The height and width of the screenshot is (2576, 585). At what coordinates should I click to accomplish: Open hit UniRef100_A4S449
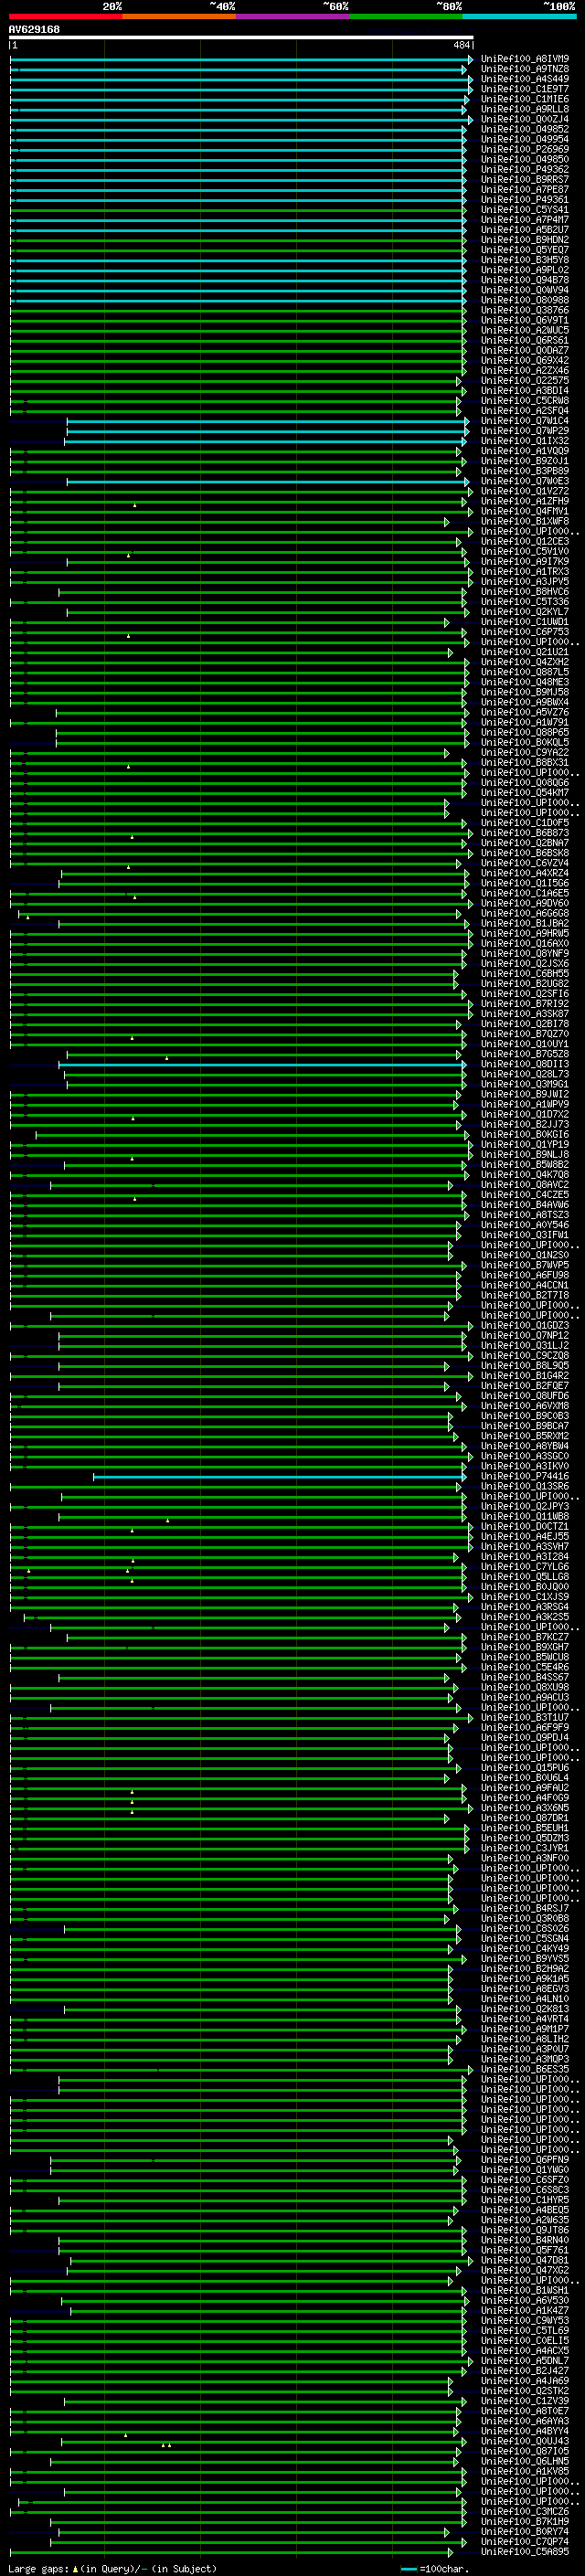coord(525,79)
